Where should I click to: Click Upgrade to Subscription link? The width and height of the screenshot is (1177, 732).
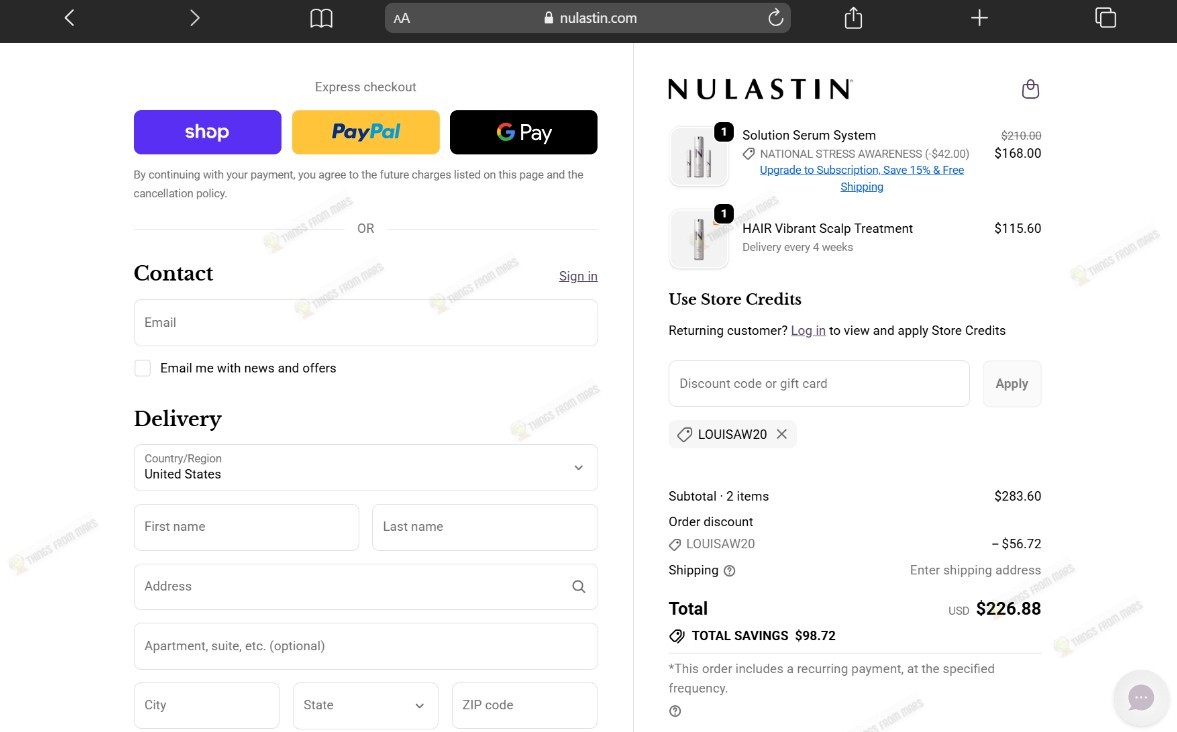pos(862,178)
